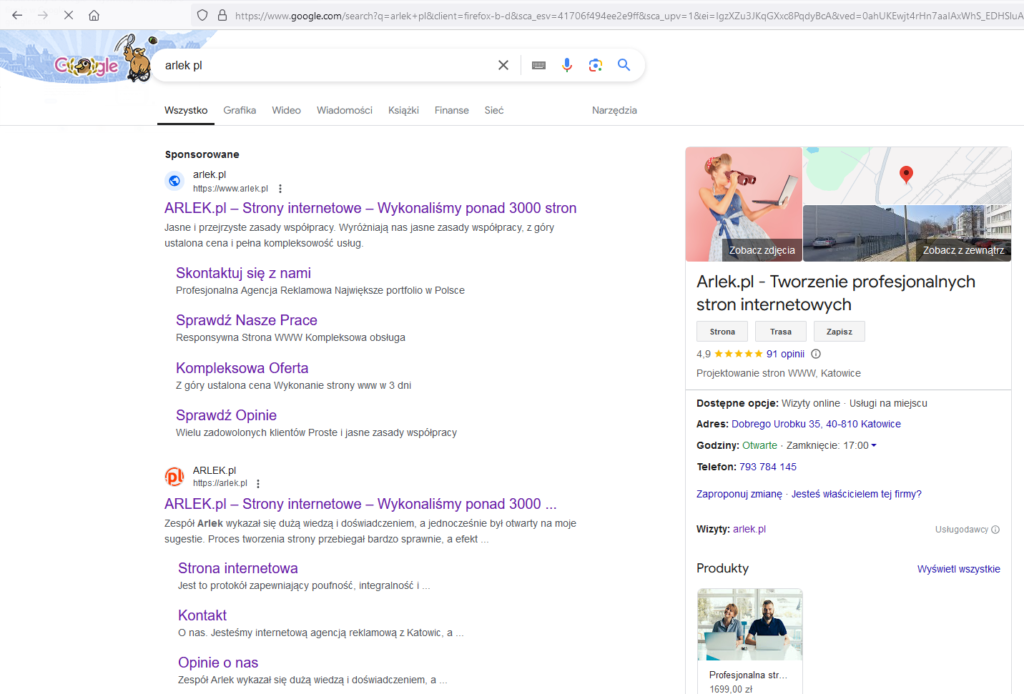
Task: Click Jesteś właścicielem tej firmy link
Action: (856, 494)
